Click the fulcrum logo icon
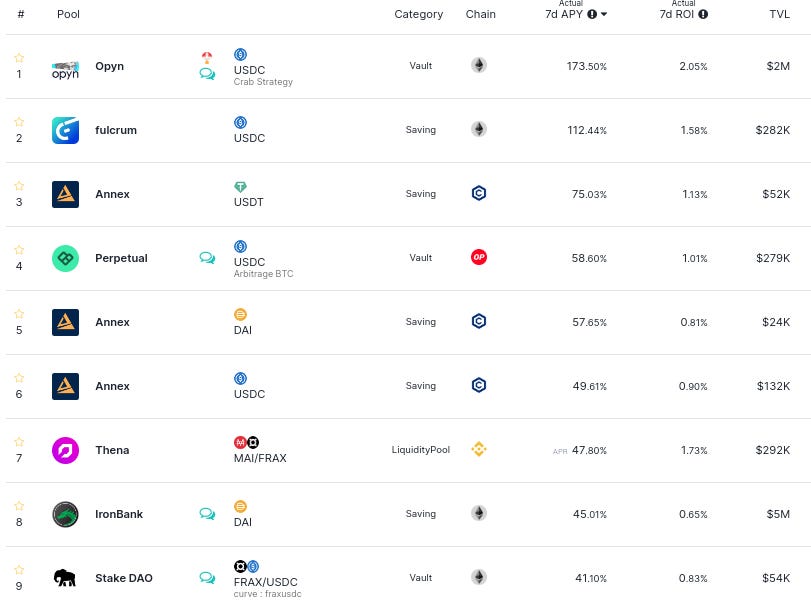 tap(65, 130)
